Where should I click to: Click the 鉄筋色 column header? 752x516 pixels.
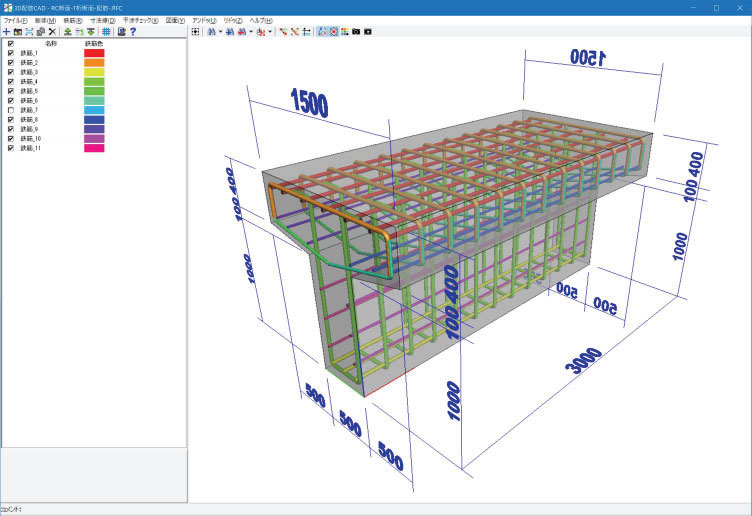[x=95, y=44]
